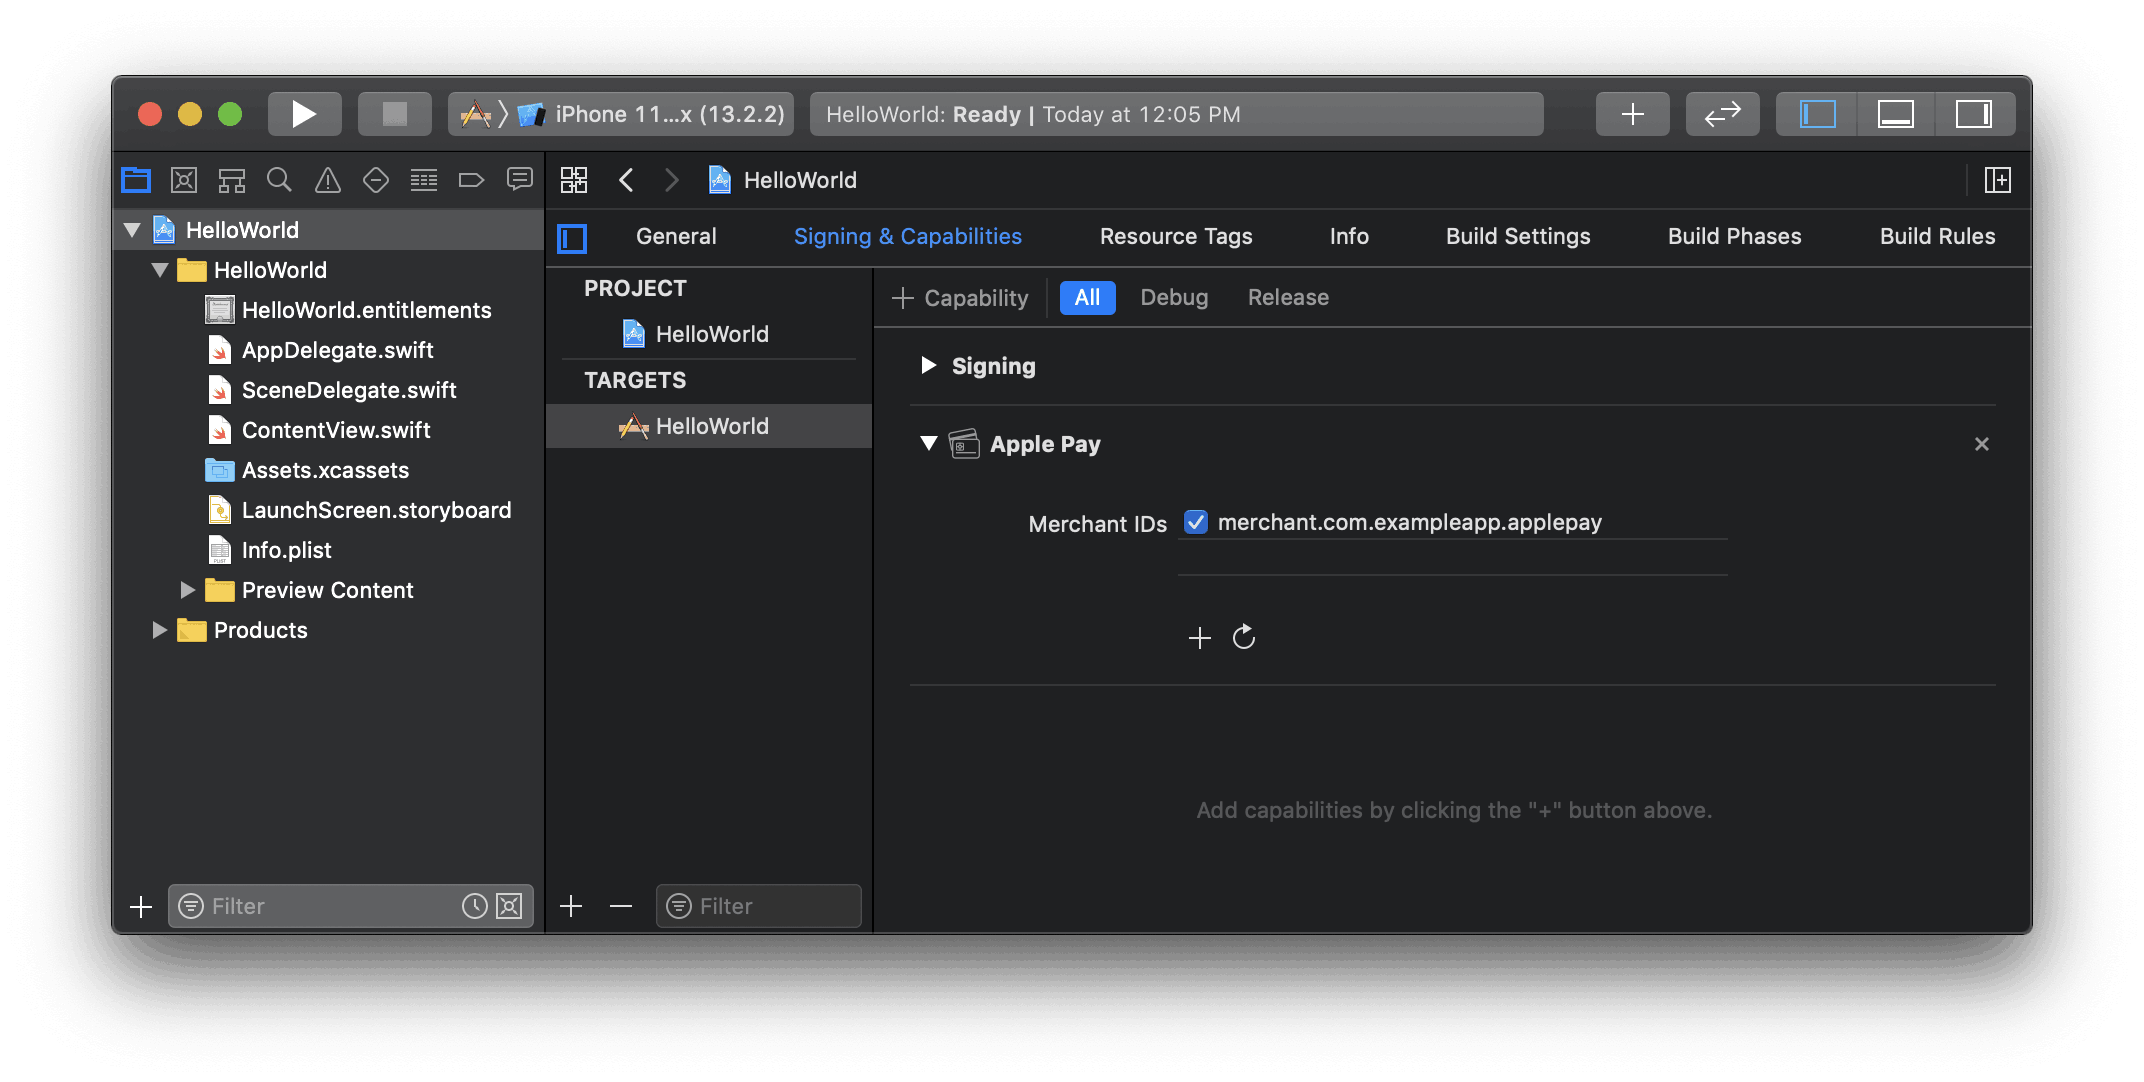
Task: Open the Build Settings tab
Action: click(x=1518, y=237)
